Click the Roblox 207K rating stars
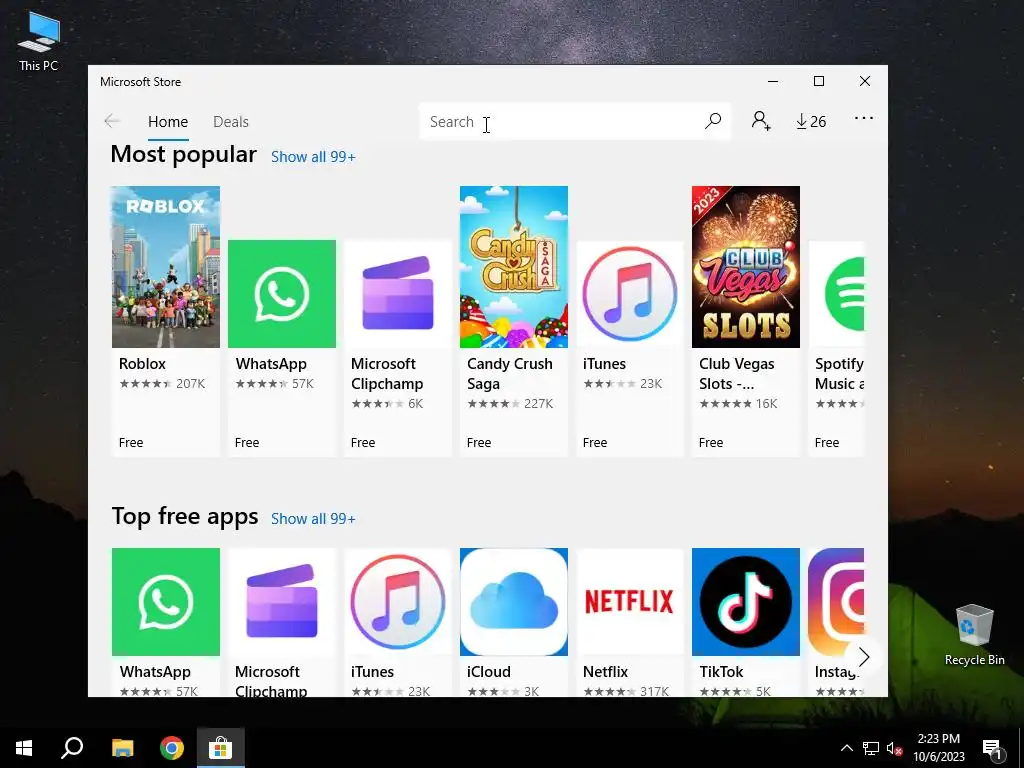 (x=146, y=383)
